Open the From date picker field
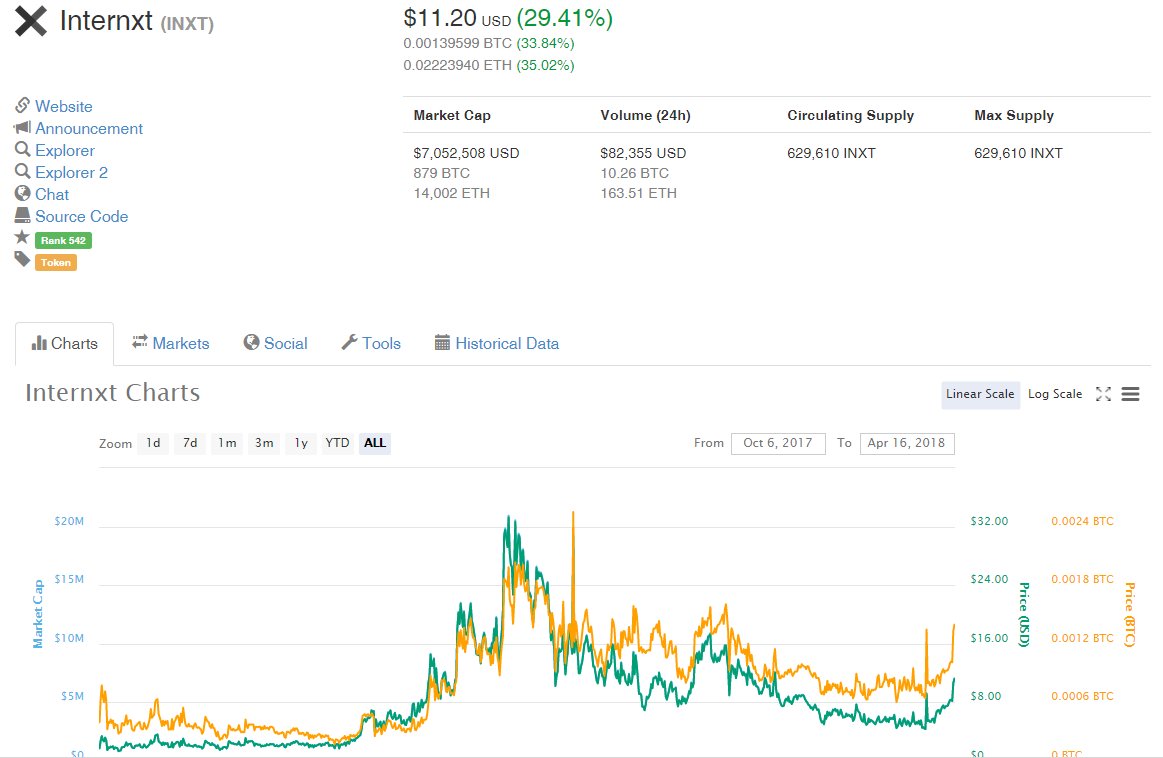The width and height of the screenshot is (1163, 758). click(x=778, y=443)
